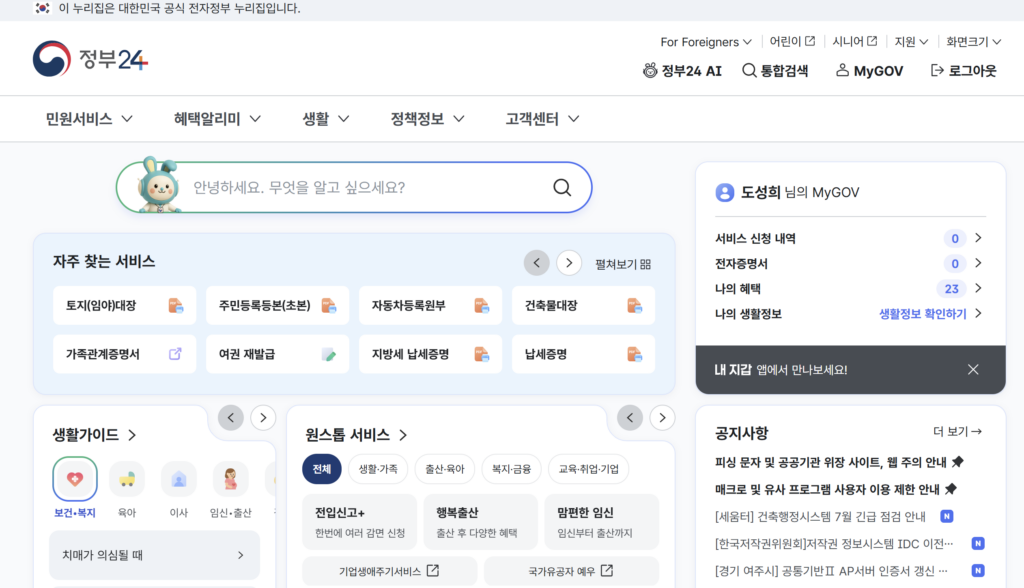Click the magnifier icon in search bar

coord(562,188)
